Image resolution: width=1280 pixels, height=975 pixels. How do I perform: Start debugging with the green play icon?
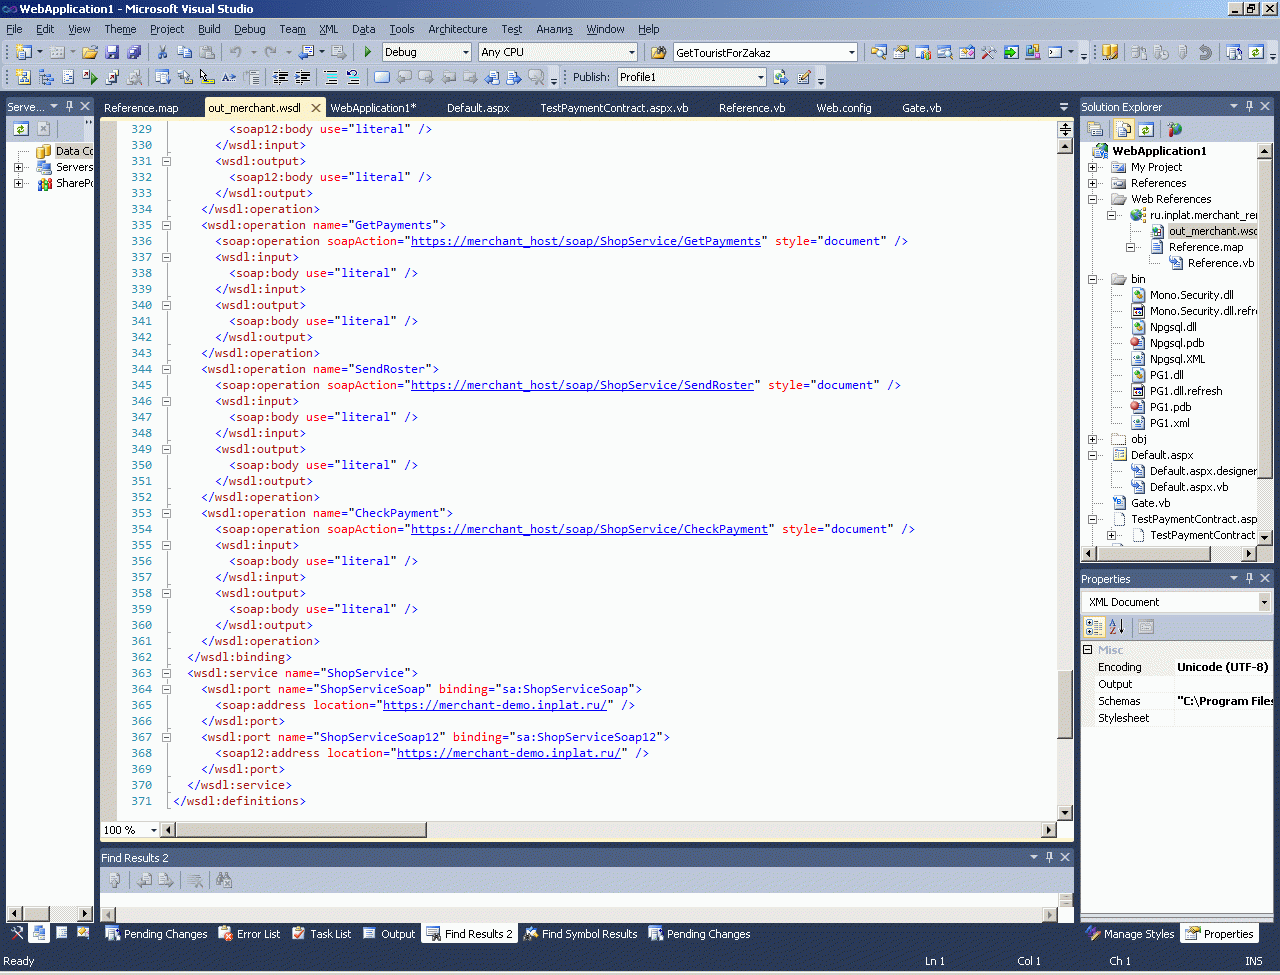[x=368, y=52]
